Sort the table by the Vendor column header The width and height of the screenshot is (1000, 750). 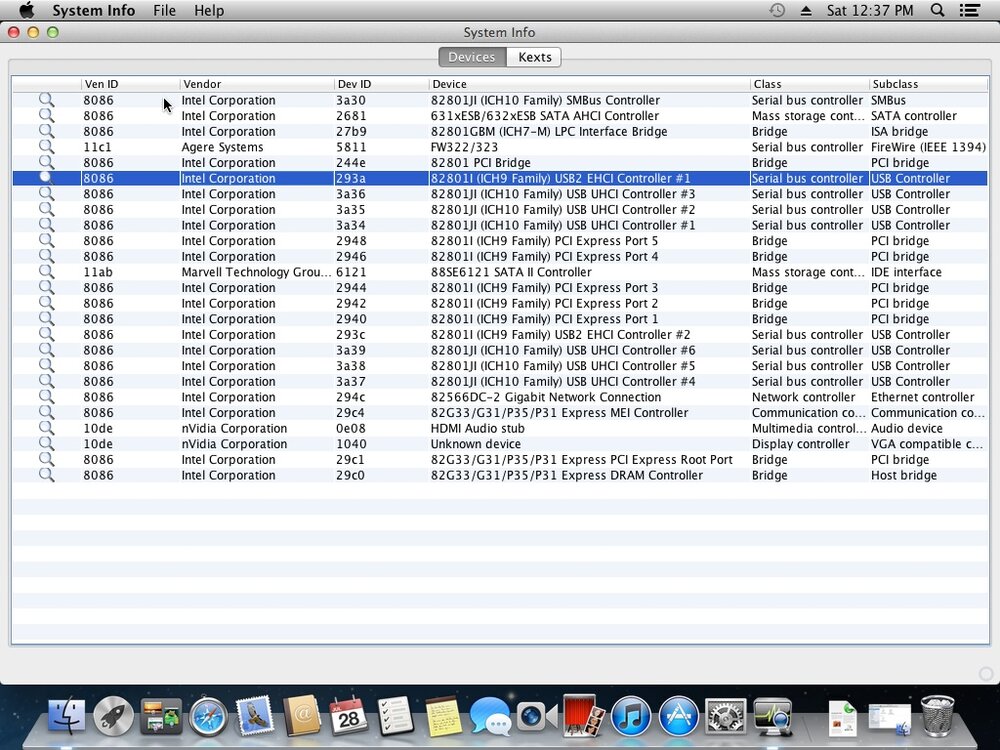[255, 84]
